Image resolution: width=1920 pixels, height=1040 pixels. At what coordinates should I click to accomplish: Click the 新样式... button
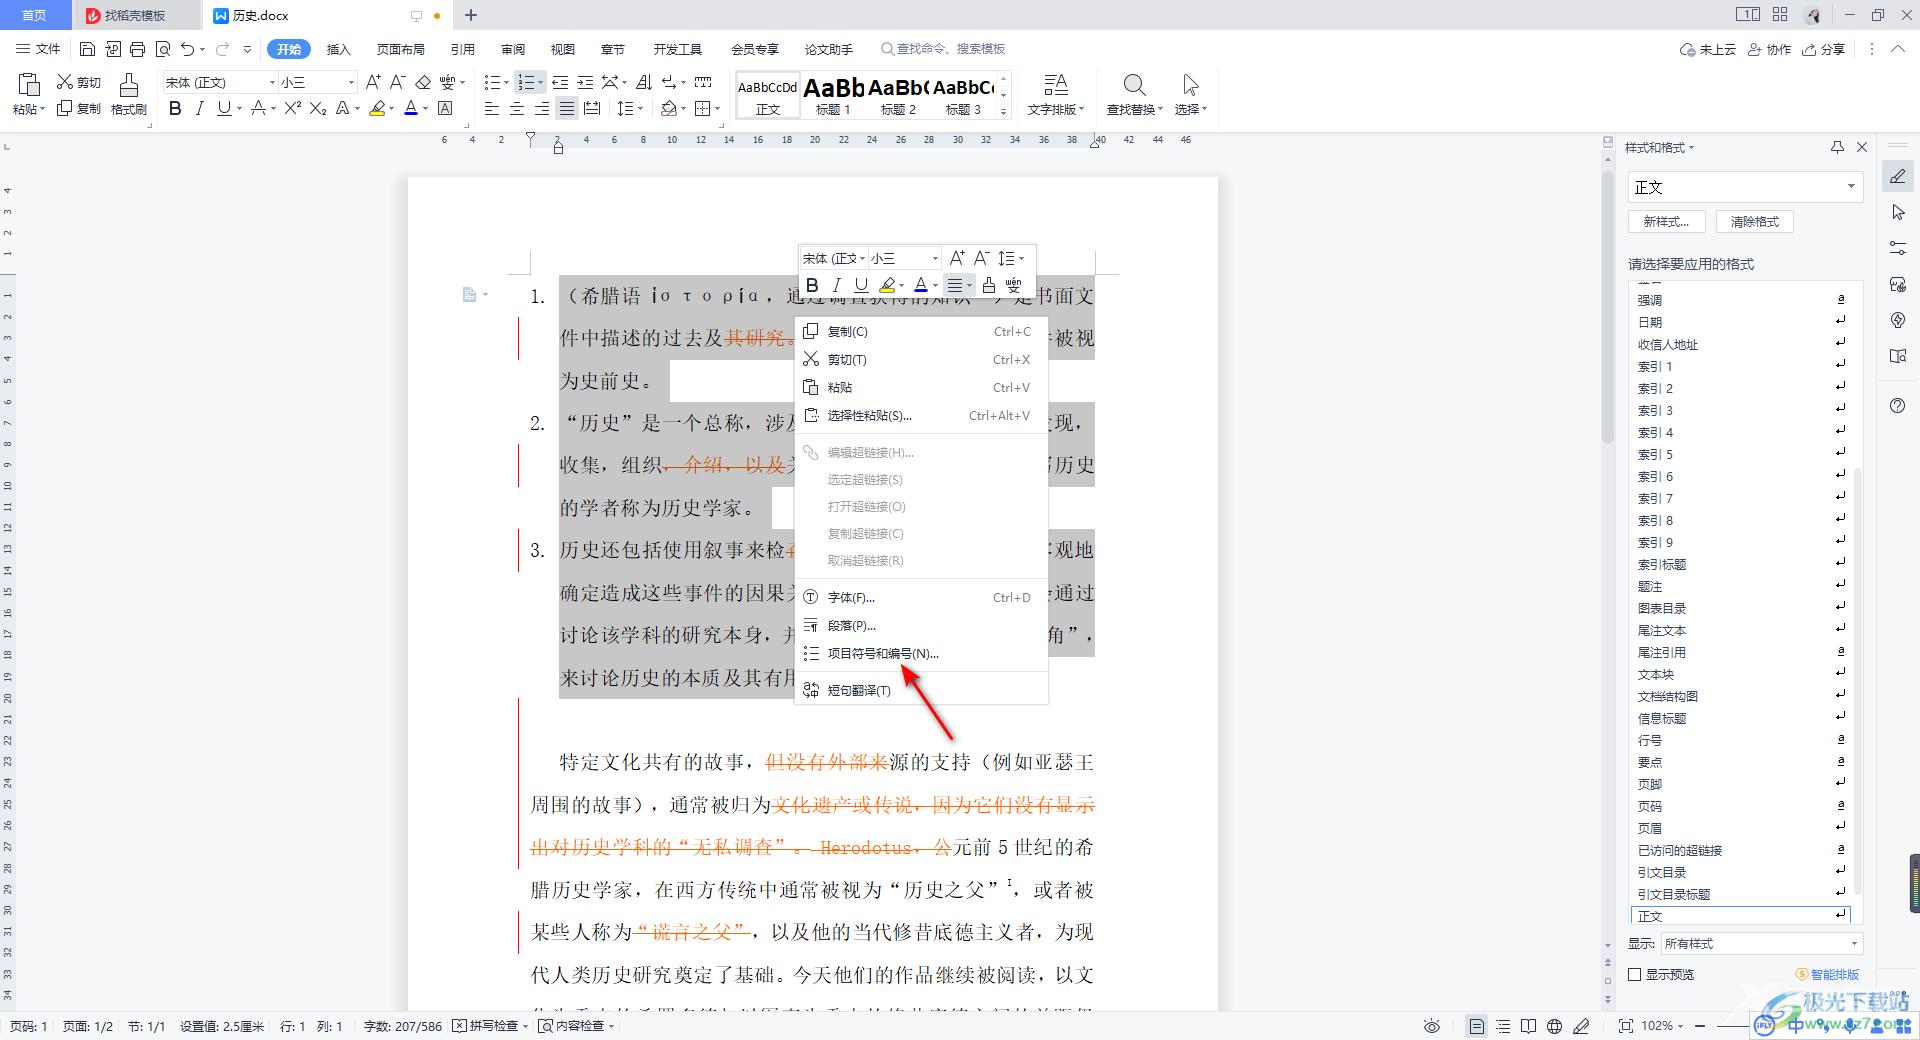[x=1666, y=222]
